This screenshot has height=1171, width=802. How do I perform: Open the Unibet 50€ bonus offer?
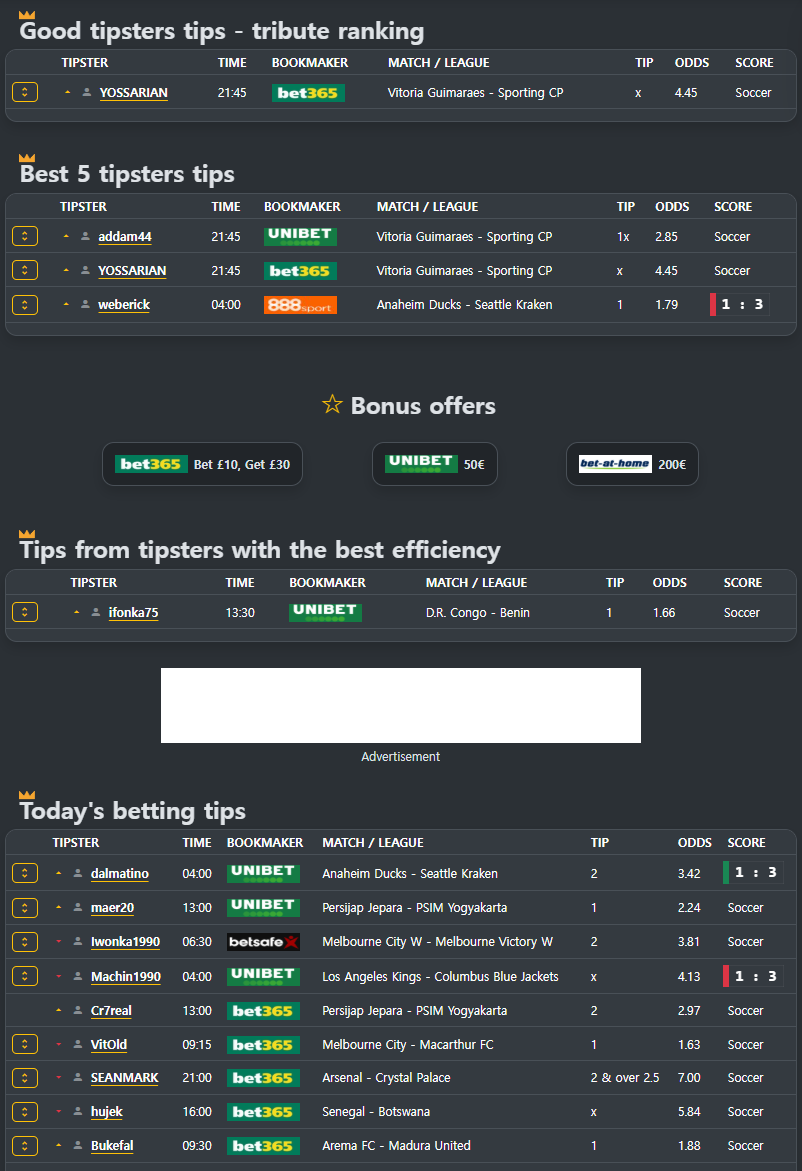pos(435,465)
